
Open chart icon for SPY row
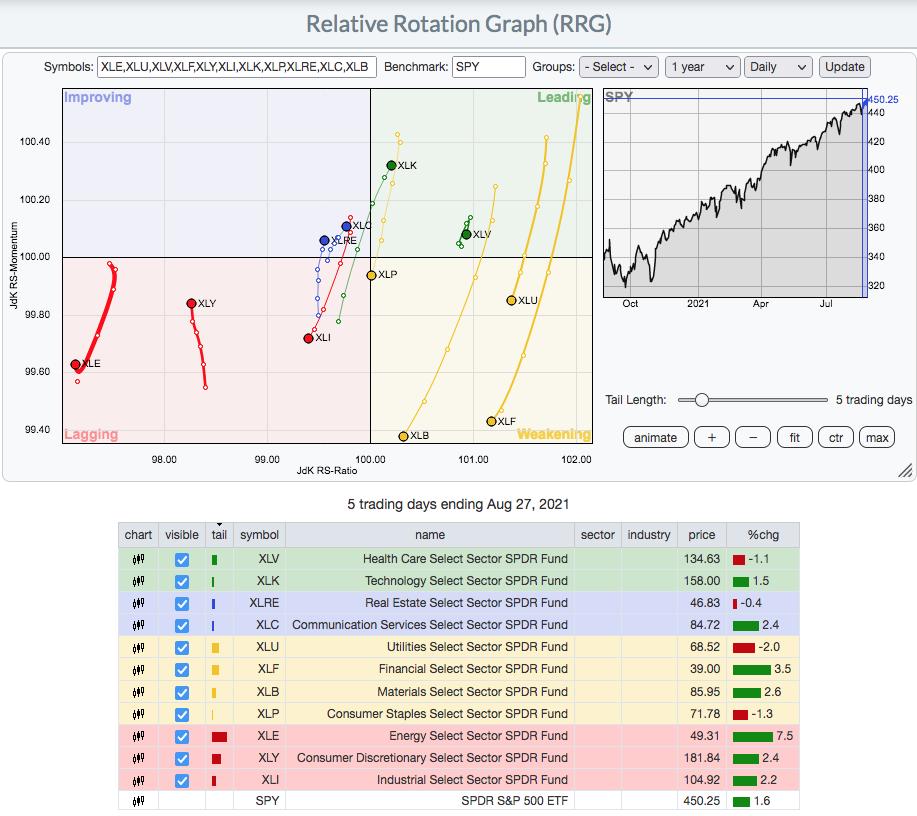tap(138, 801)
